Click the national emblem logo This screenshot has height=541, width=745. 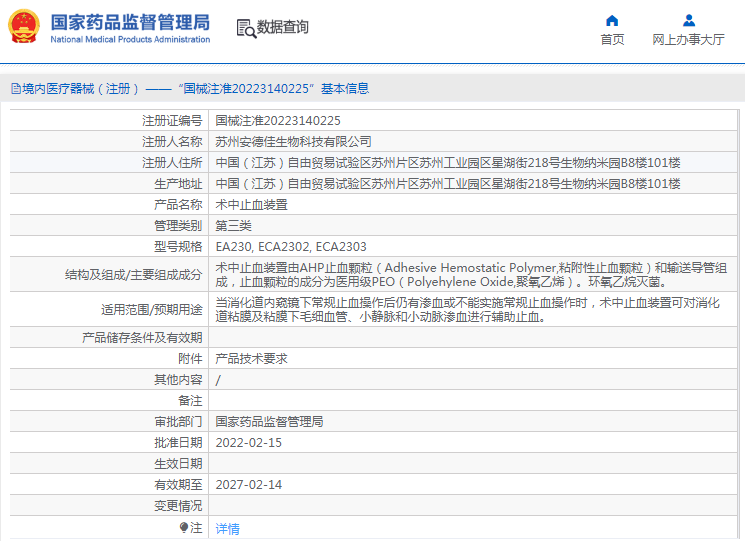pos(24,27)
